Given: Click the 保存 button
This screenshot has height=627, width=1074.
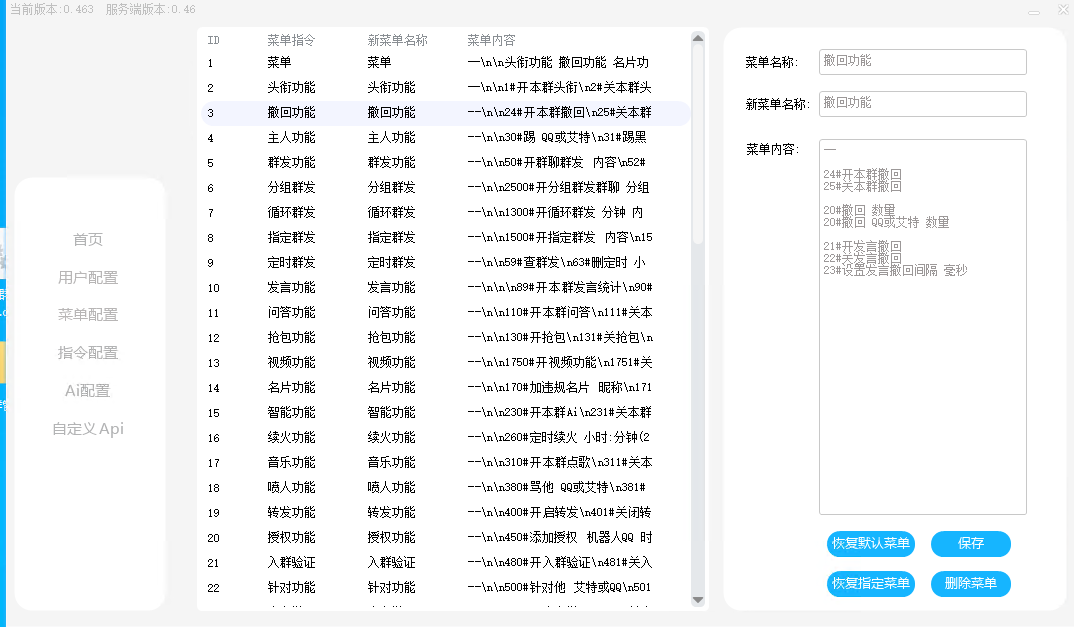Looking at the screenshot, I should click(x=971, y=543).
